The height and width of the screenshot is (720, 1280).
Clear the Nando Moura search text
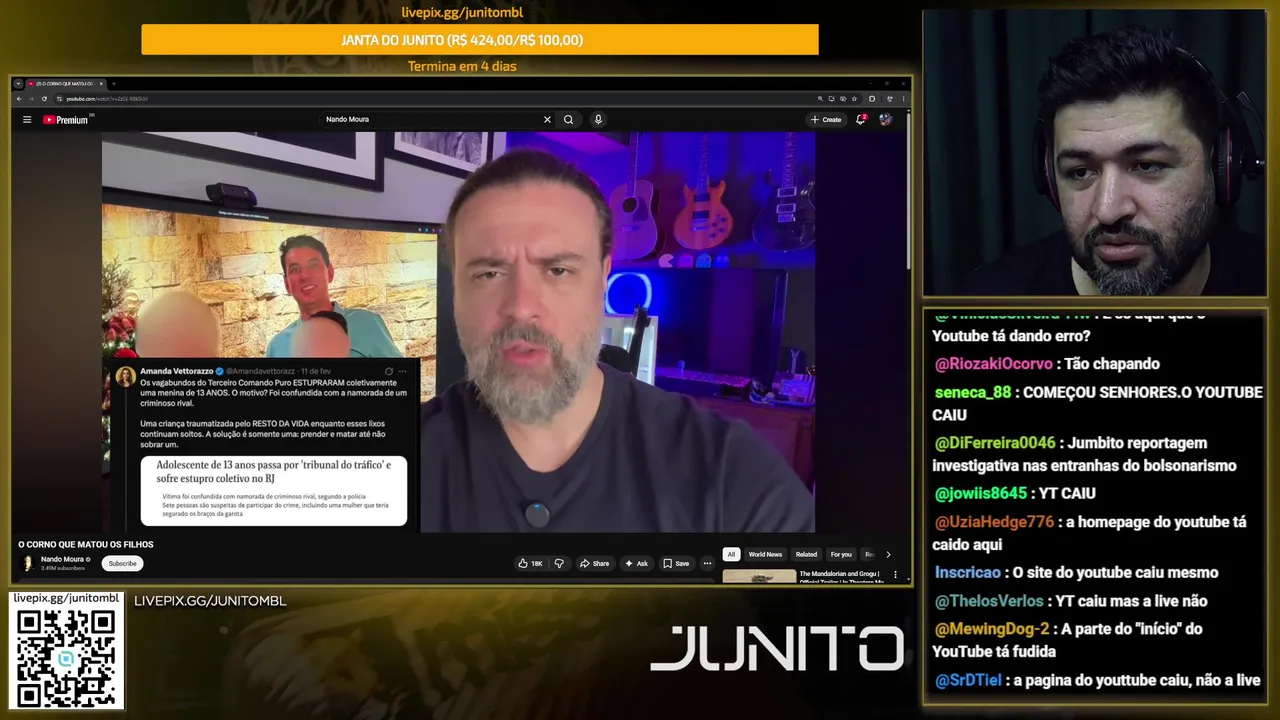547,119
